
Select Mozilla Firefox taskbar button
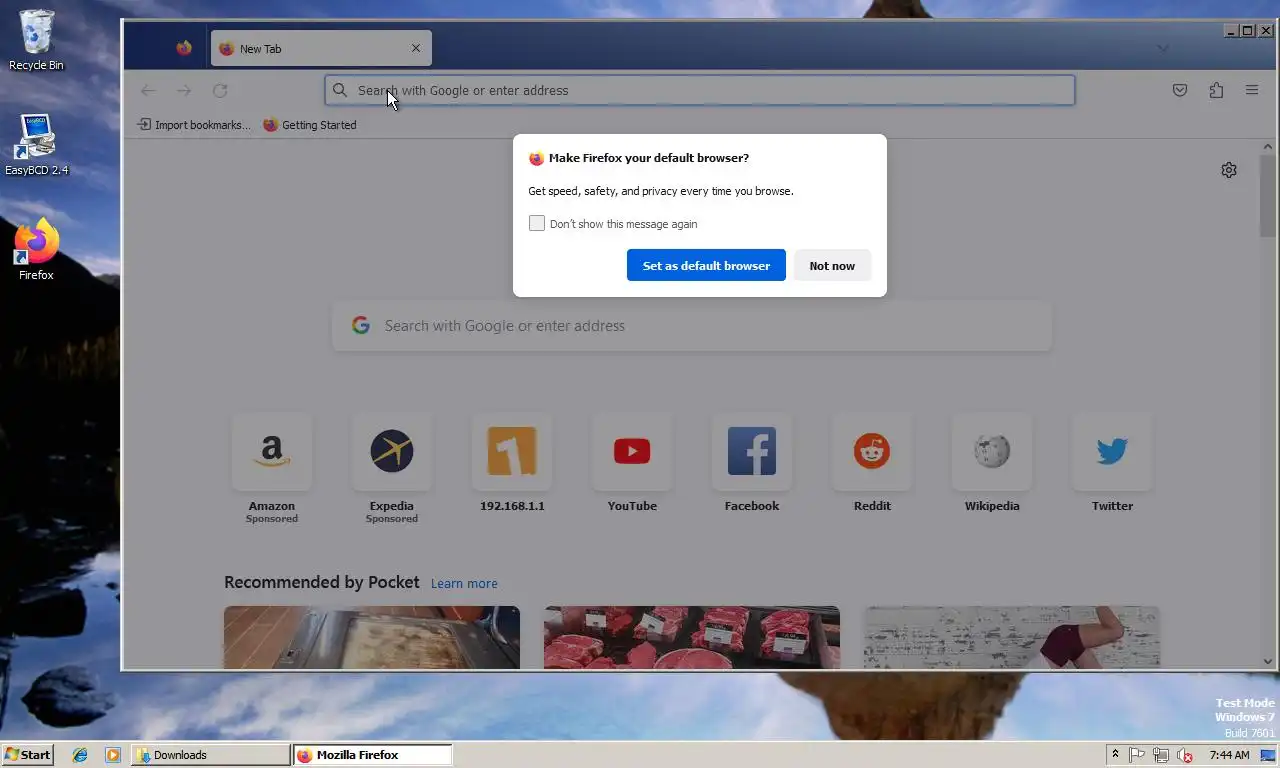point(372,755)
